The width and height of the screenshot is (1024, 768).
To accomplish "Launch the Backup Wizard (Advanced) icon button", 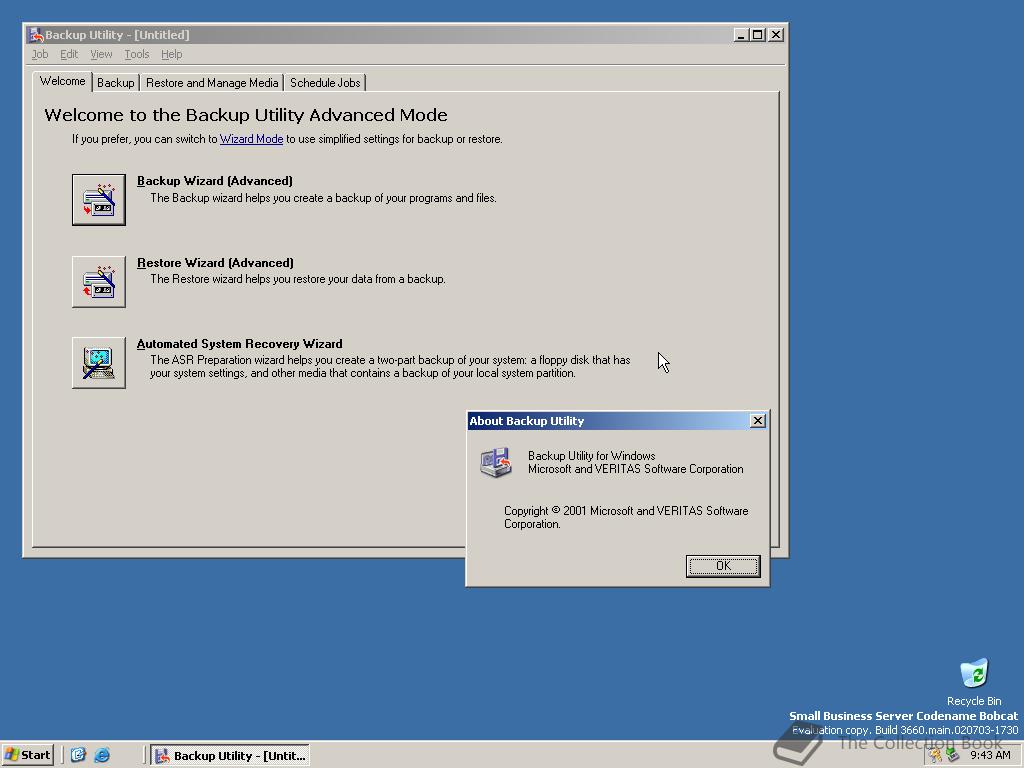I will point(99,200).
